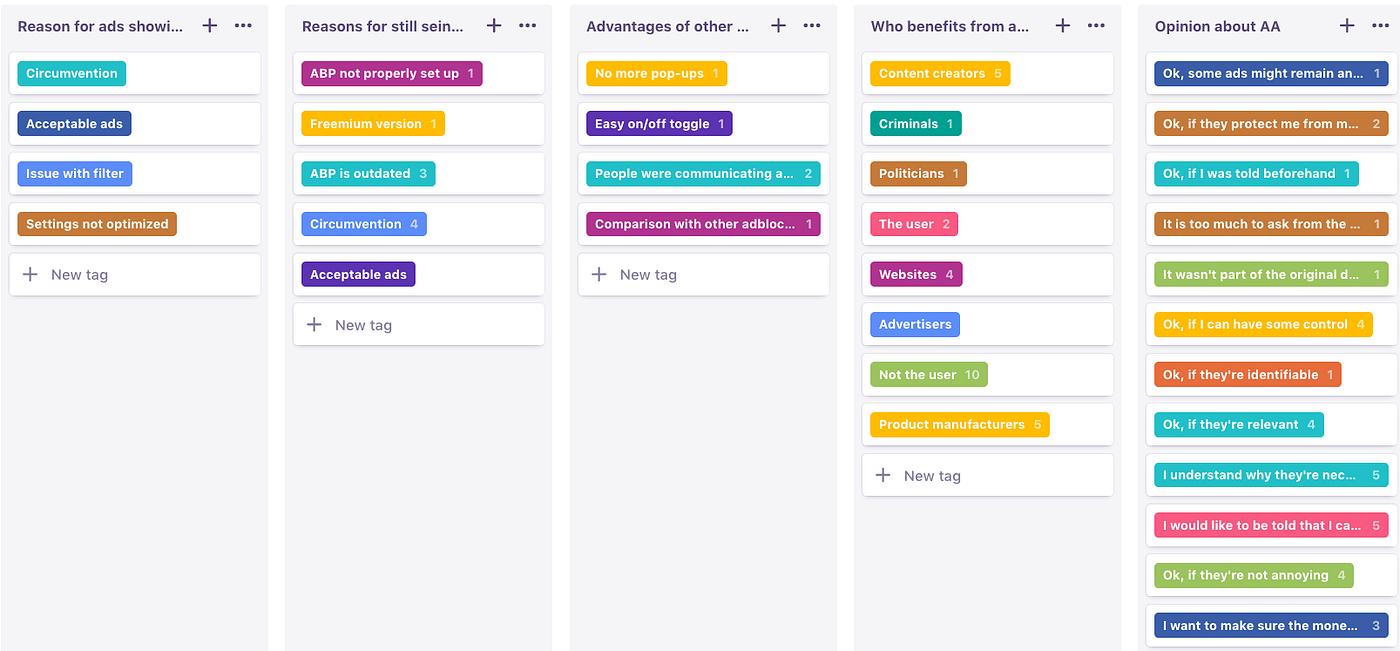Image resolution: width=1400 pixels, height=651 pixels.
Task: Click the "No more pop-ups" tag
Action: pos(655,73)
